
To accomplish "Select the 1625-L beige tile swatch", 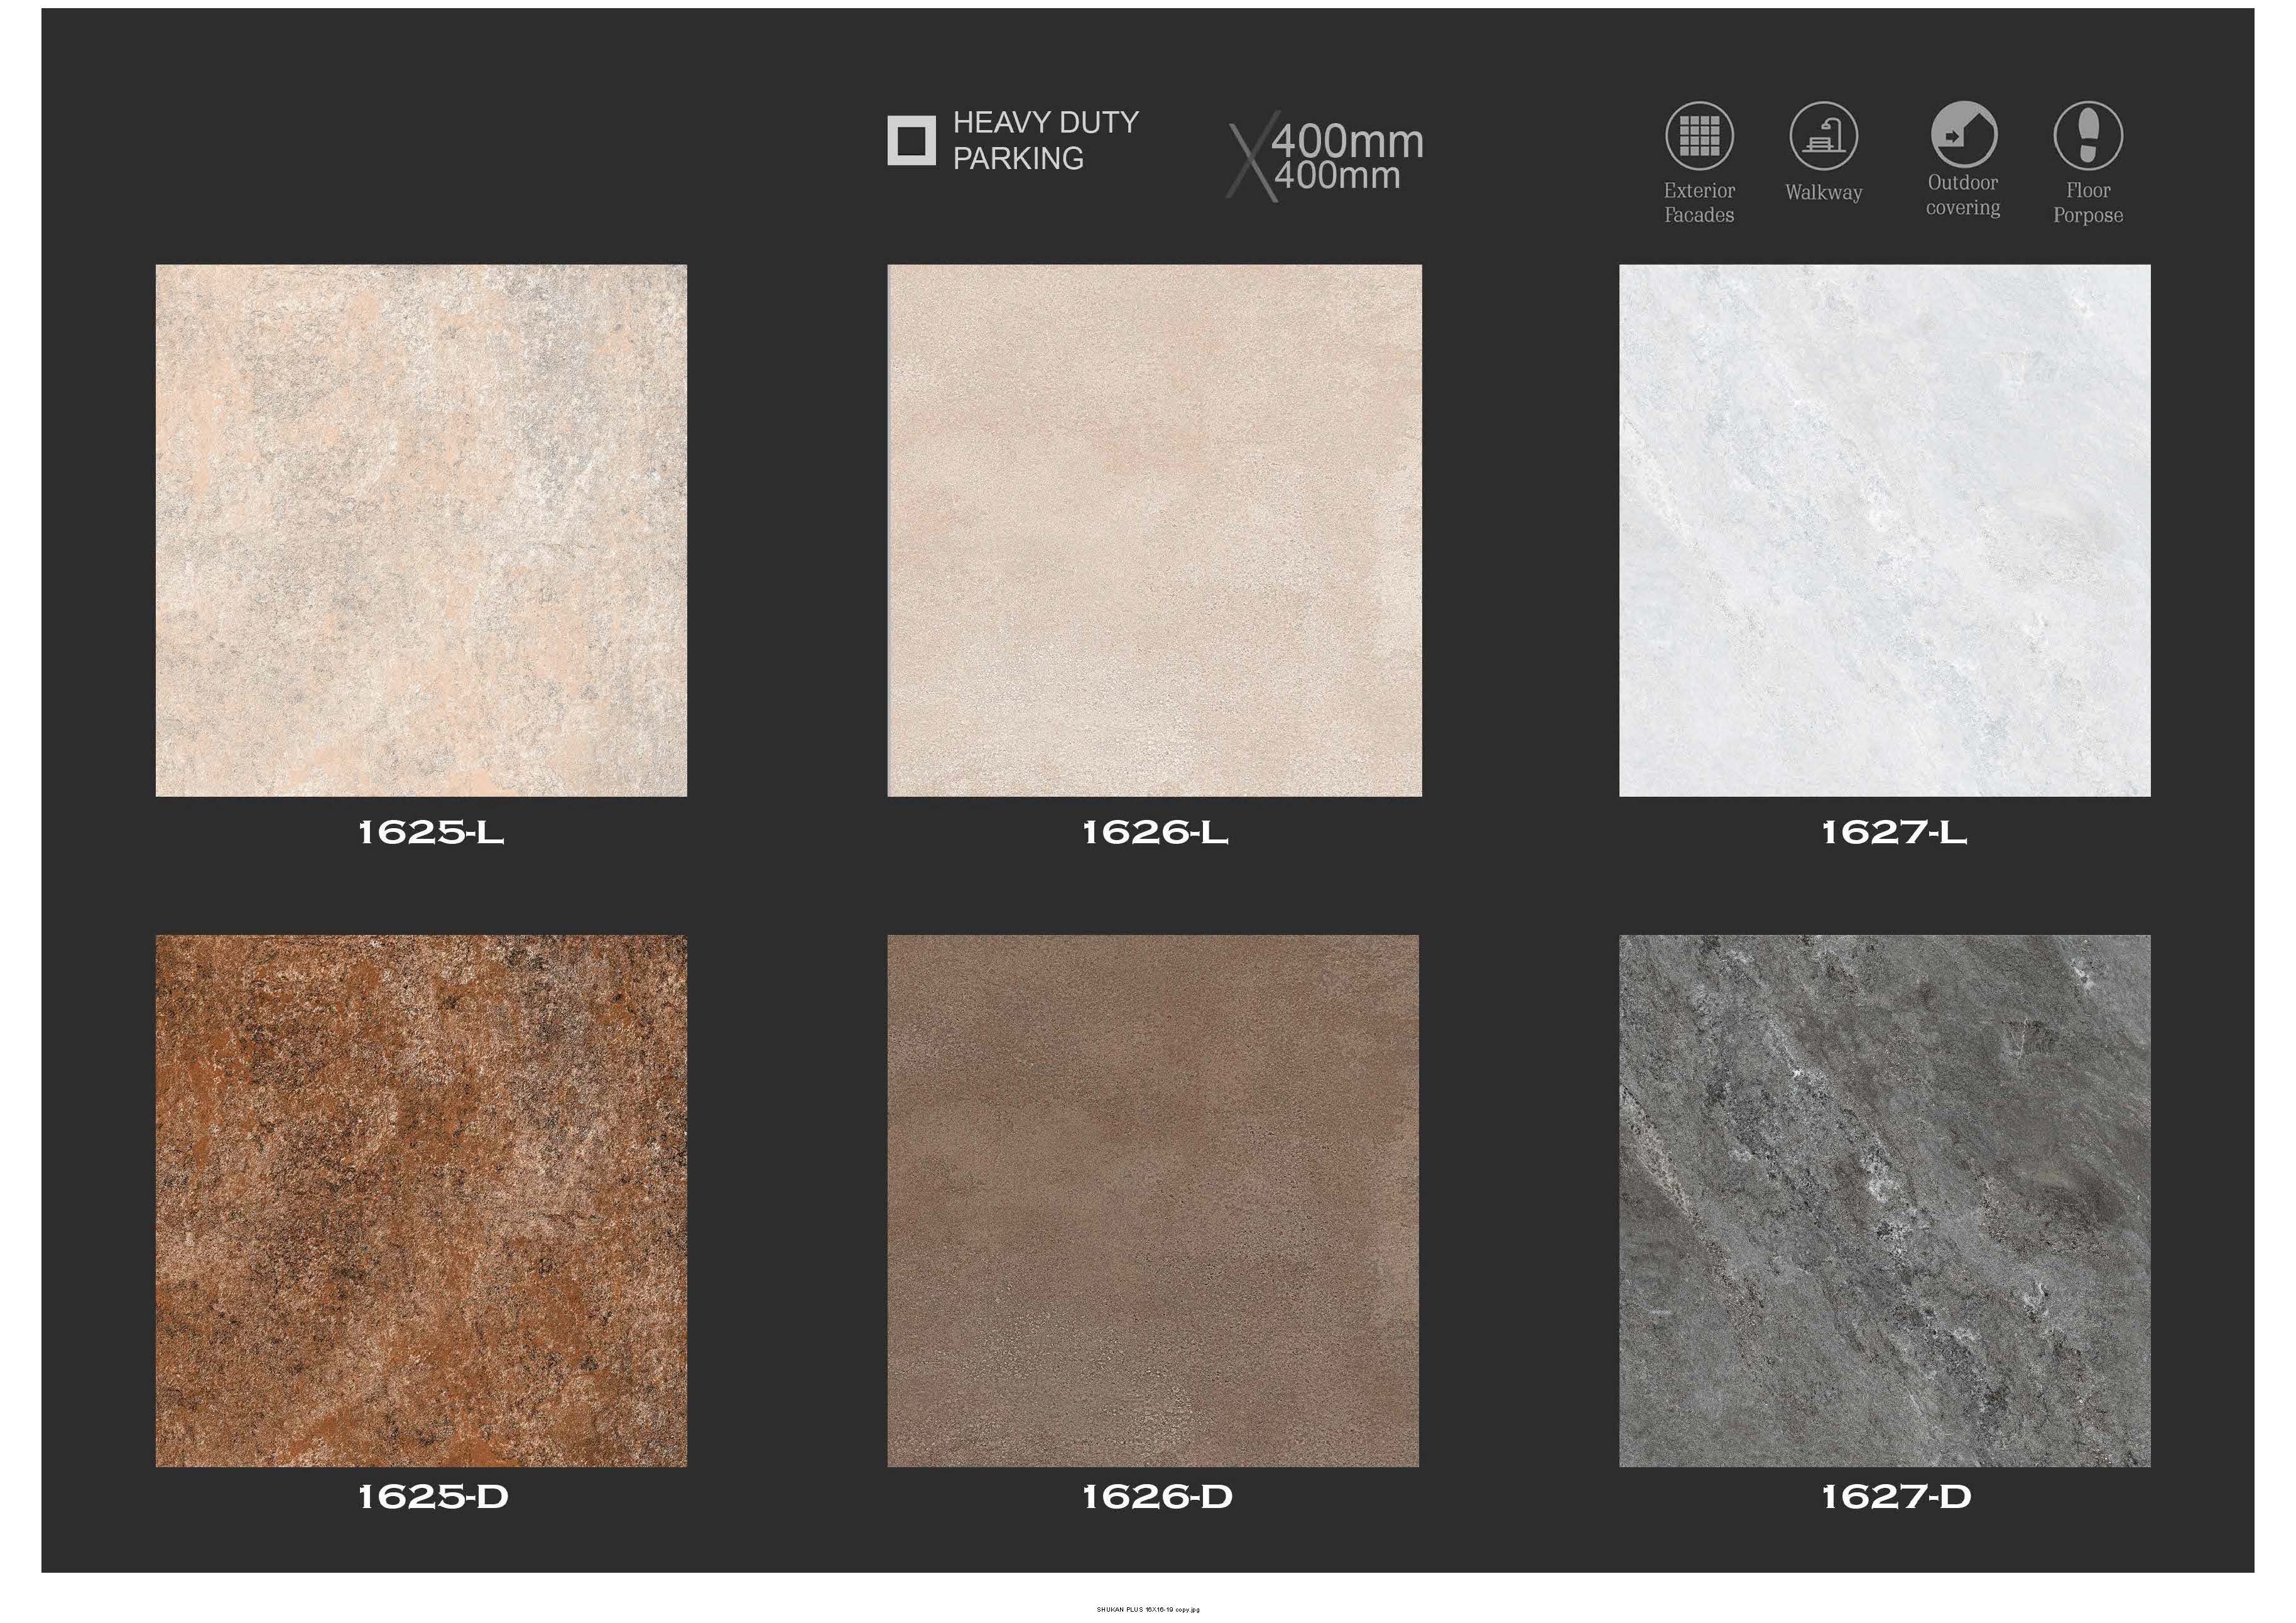I will 421,531.
